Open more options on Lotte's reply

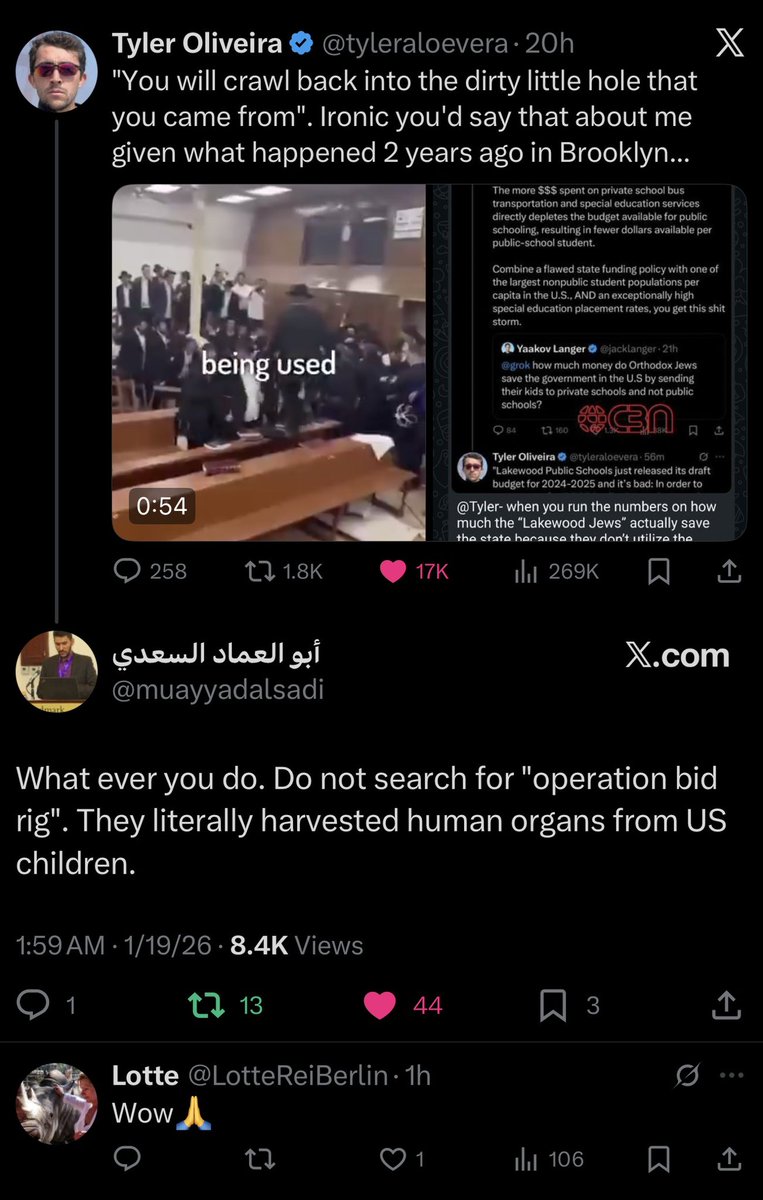(733, 1076)
